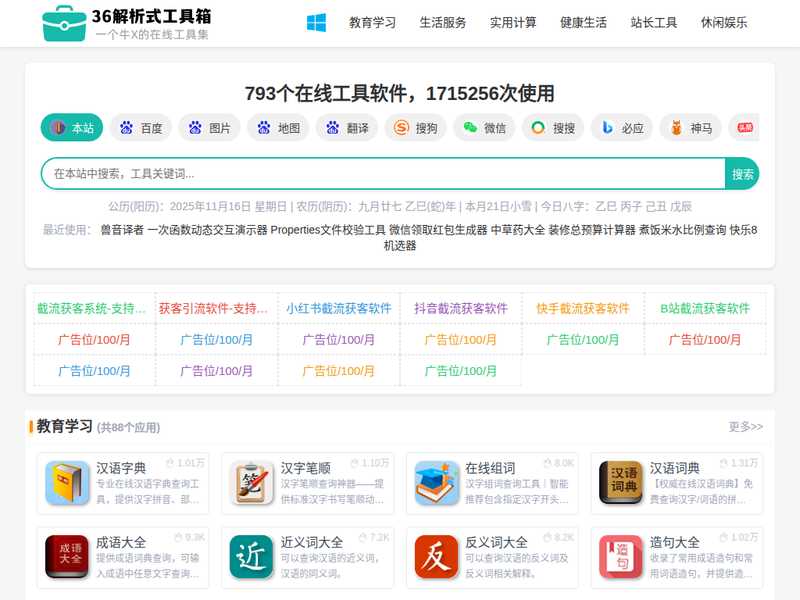Open the 近义词大全 green icon
Screen dimensions: 800x600
(x=251, y=556)
